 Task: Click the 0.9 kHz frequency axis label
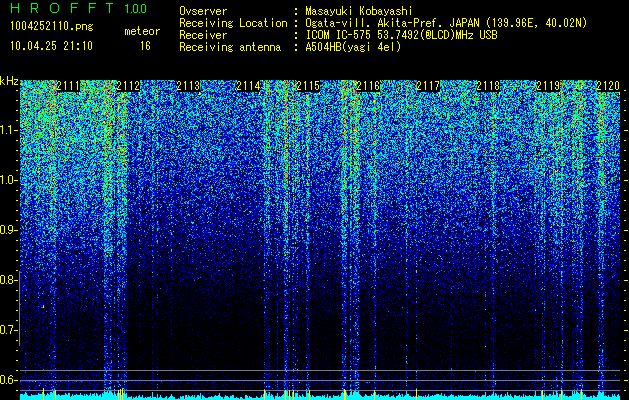[x=8, y=230]
